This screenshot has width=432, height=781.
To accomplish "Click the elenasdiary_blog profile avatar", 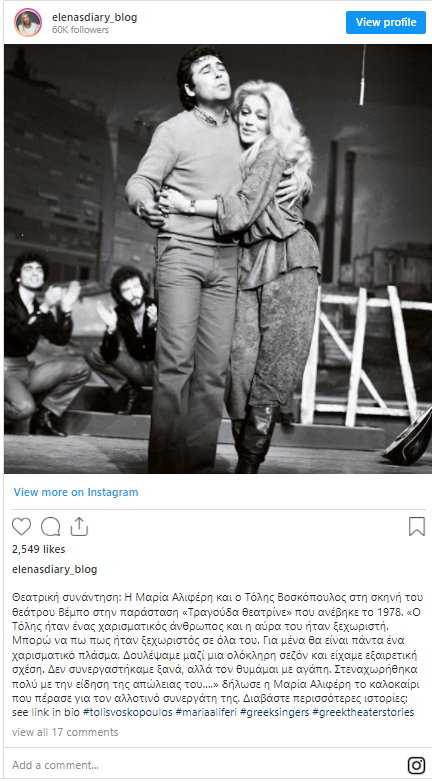I will pos(28,22).
